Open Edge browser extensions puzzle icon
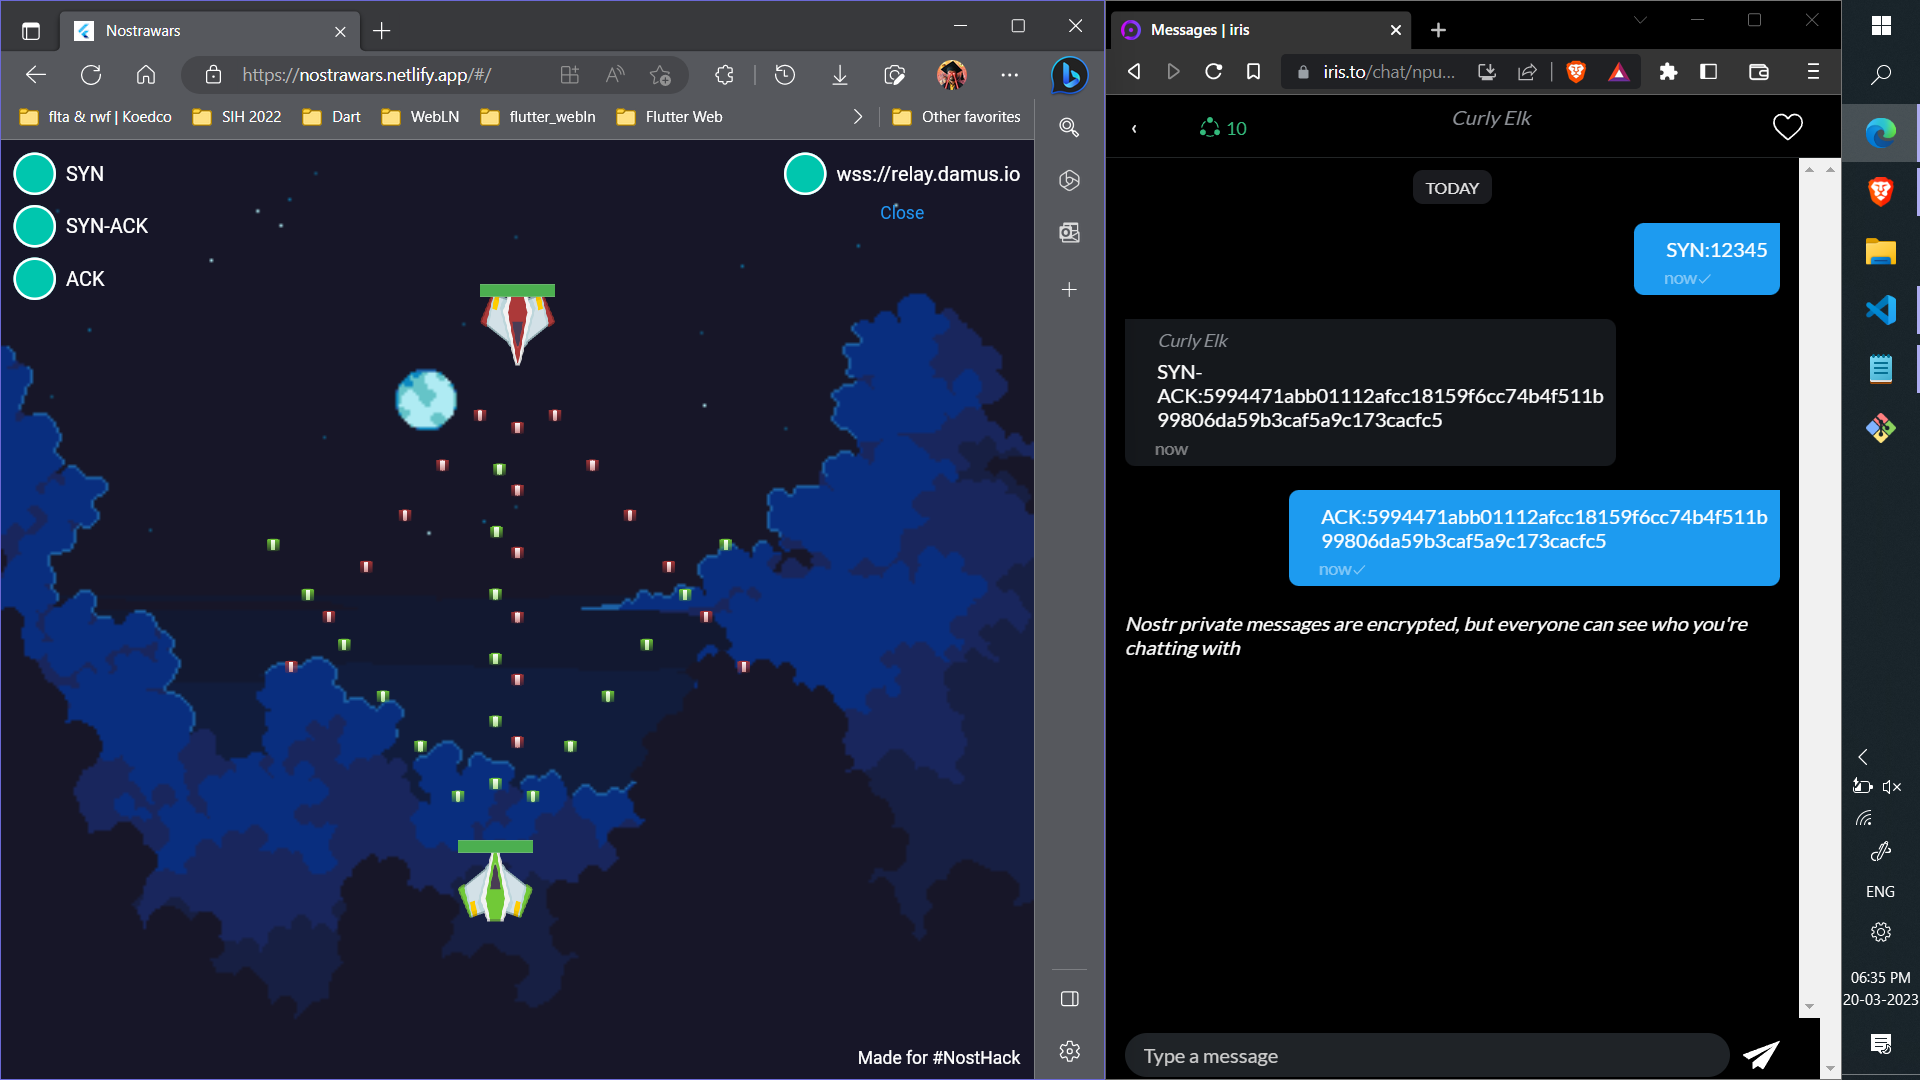The image size is (1920, 1080). (x=724, y=75)
